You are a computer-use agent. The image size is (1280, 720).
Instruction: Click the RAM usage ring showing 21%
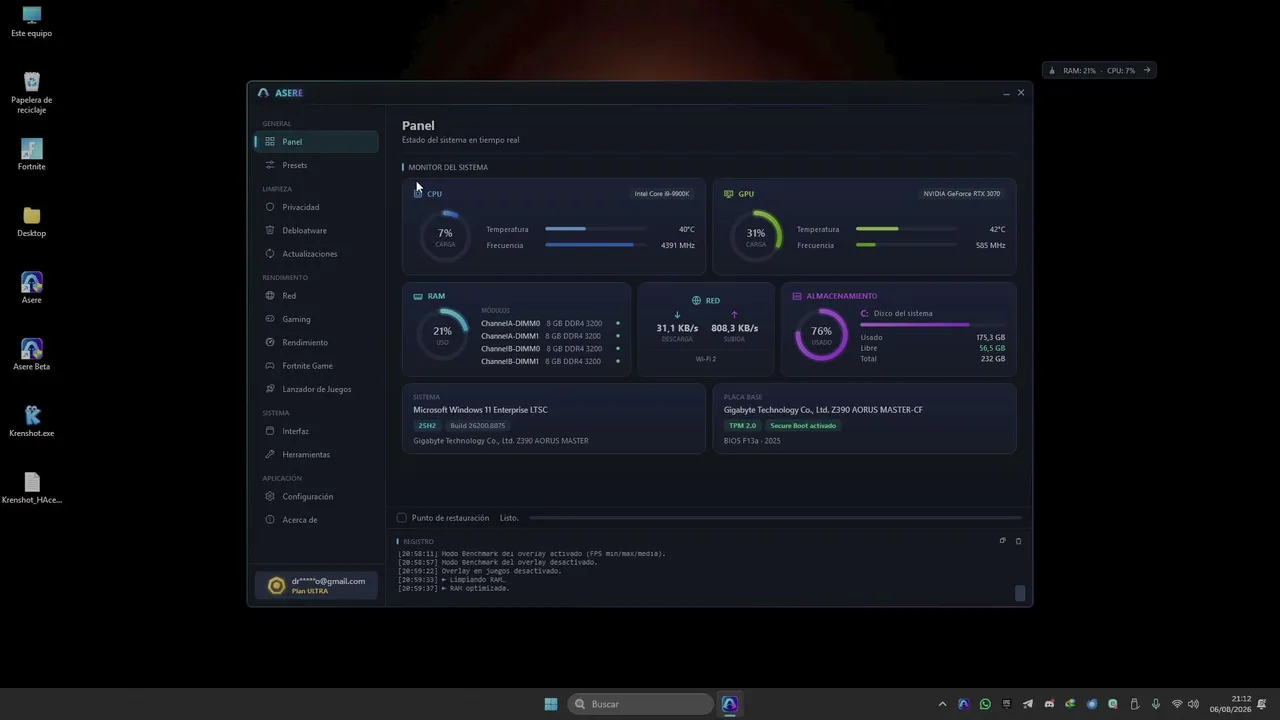tap(443, 334)
